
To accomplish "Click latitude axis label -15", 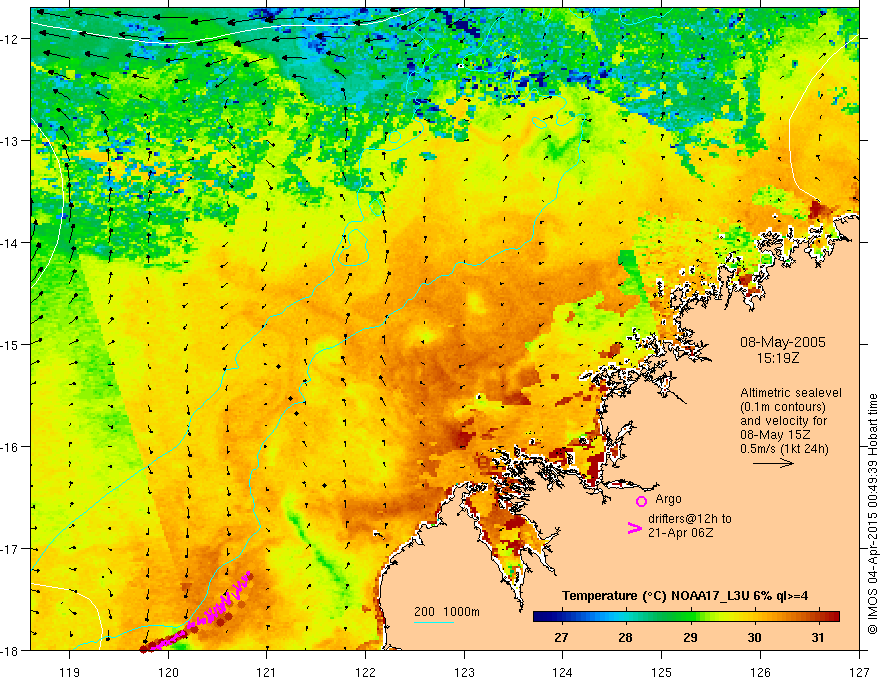I will [11, 344].
